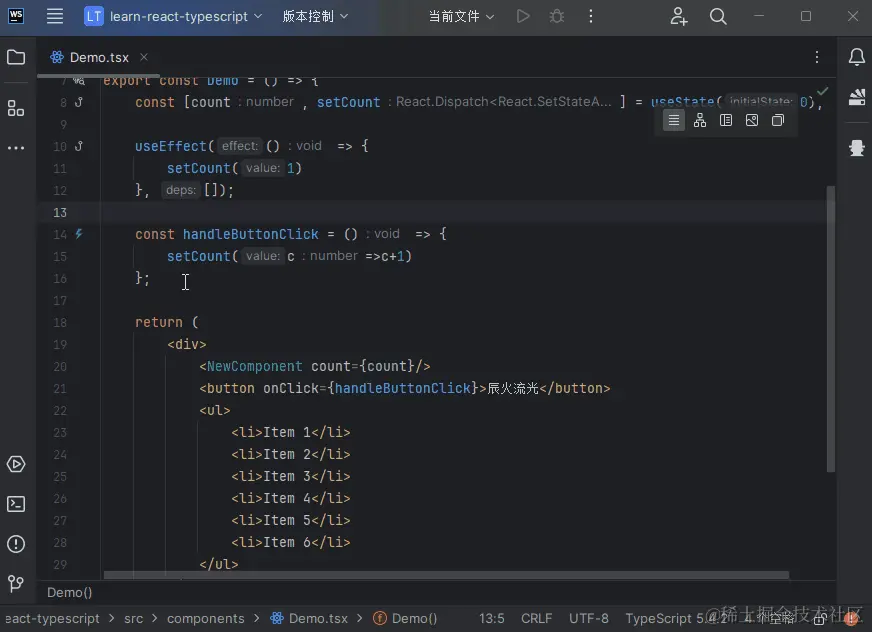Click the hierarchy diagram icon in floating toolbar

click(700, 120)
